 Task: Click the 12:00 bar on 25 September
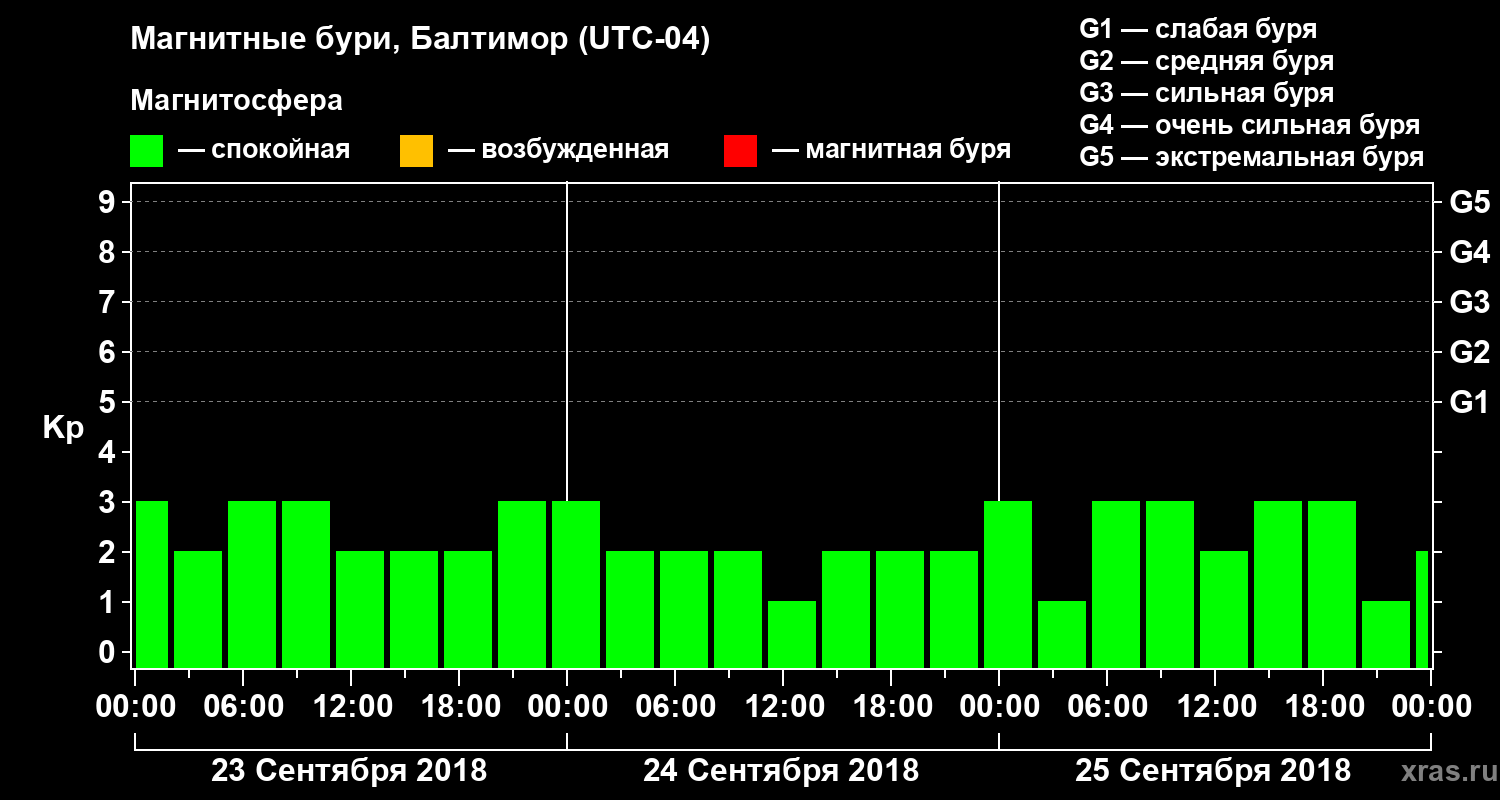pos(1224,609)
